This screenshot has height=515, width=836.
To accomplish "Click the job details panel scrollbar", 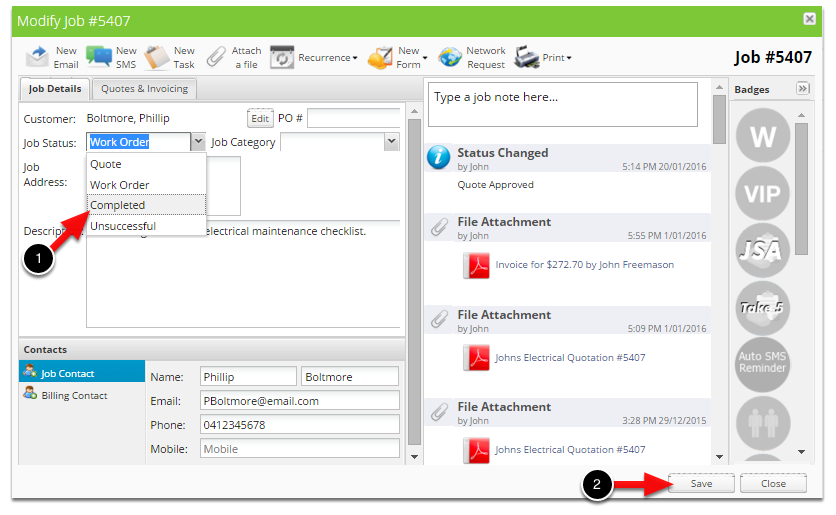I will (414, 281).
